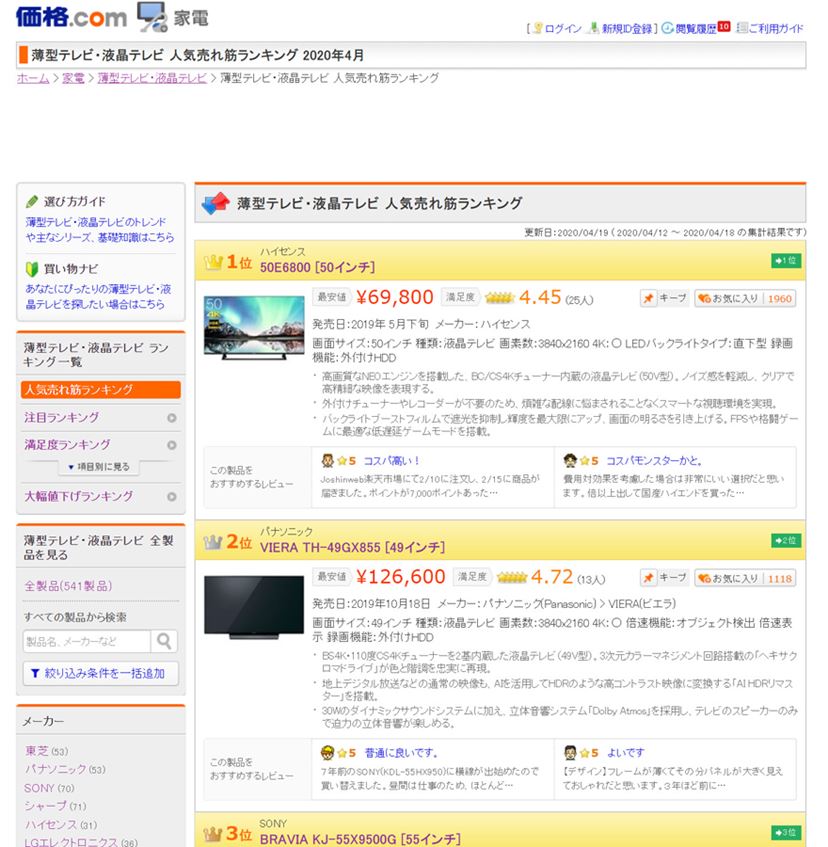The width and height of the screenshot is (828, 847).
Task: Open review よいです
Action: point(625,752)
